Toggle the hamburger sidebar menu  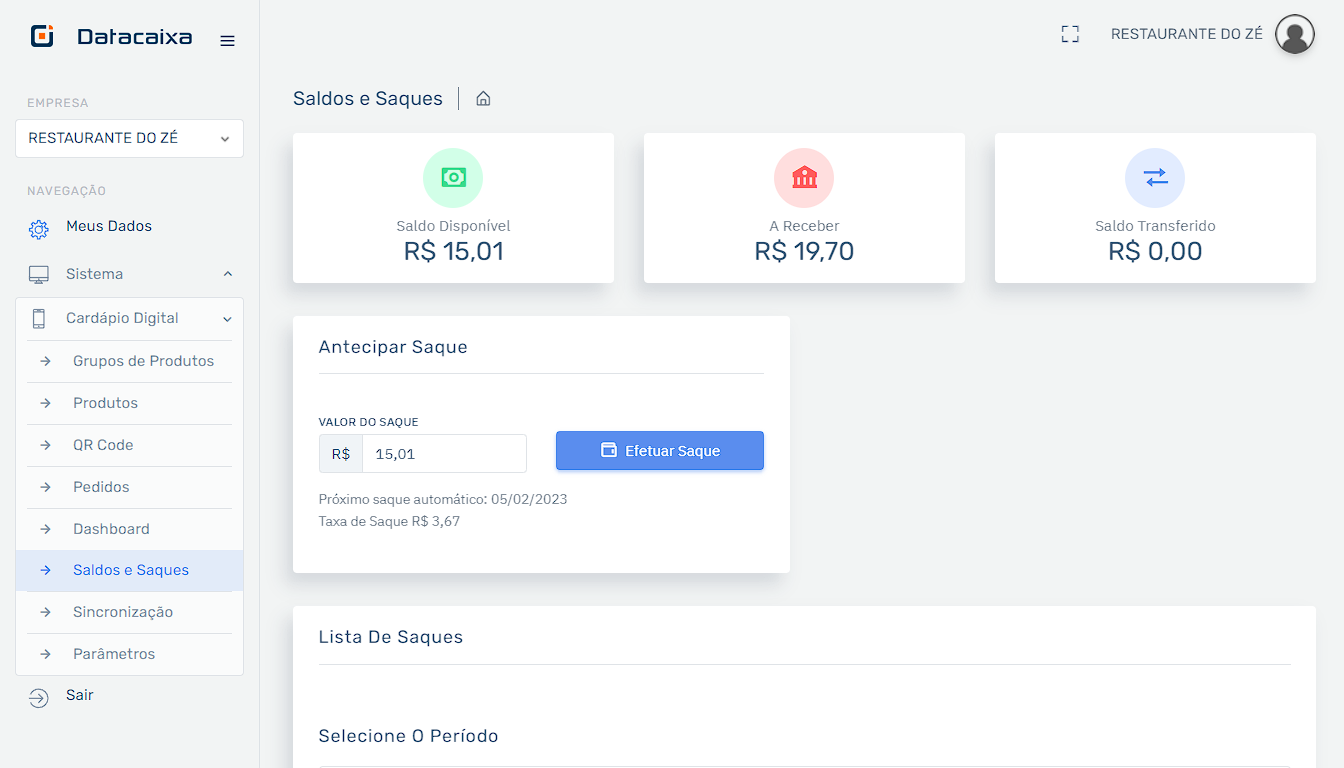pyautogui.click(x=228, y=41)
